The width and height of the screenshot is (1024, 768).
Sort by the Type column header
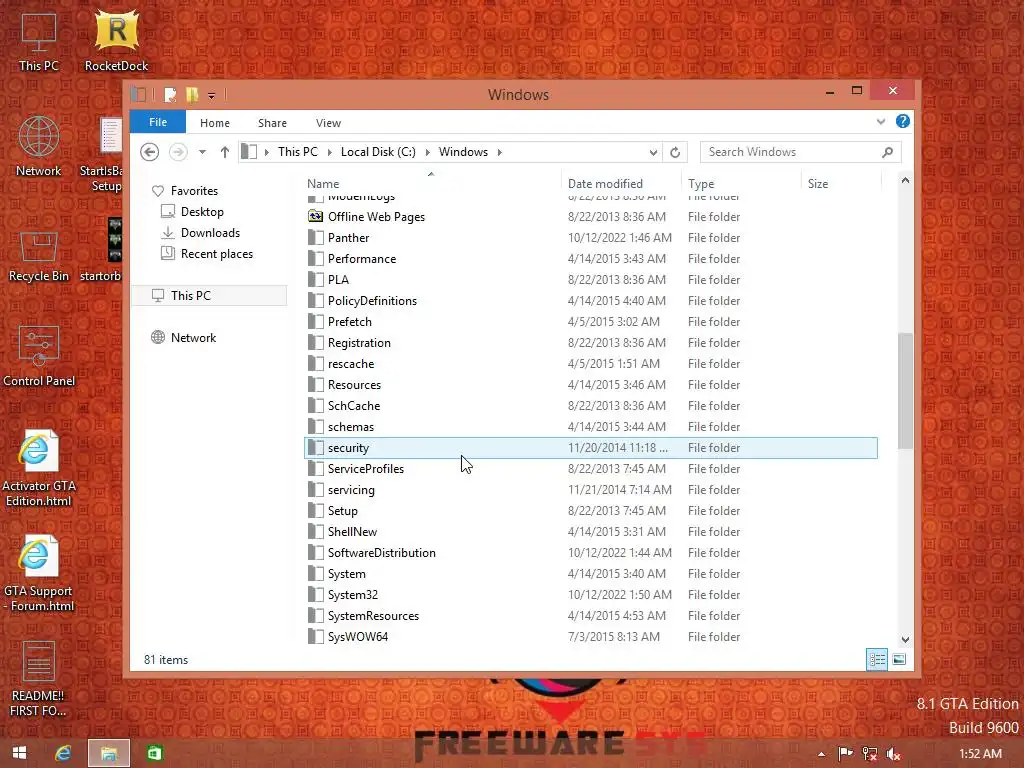pos(741,184)
